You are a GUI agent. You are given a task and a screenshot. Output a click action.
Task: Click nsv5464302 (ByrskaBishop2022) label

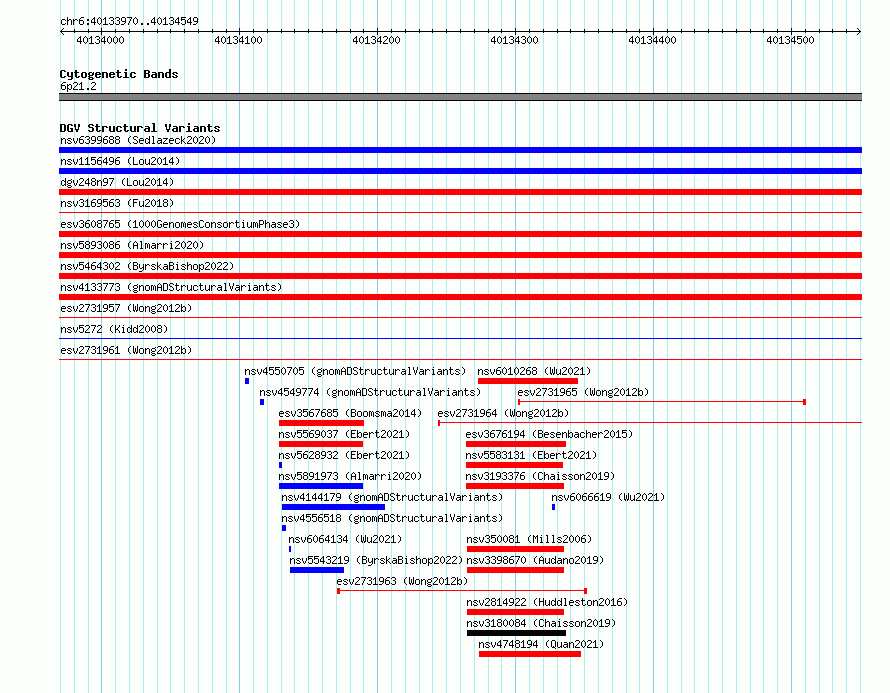(x=147, y=266)
